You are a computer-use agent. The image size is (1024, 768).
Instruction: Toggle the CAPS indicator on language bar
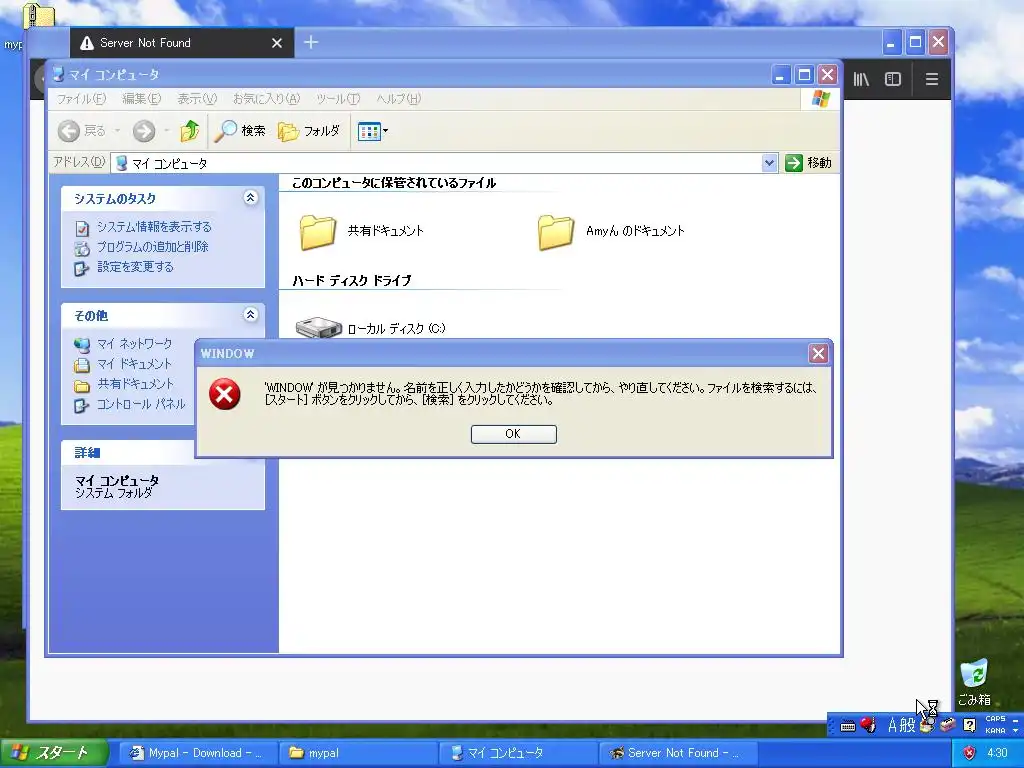tap(995, 719)
